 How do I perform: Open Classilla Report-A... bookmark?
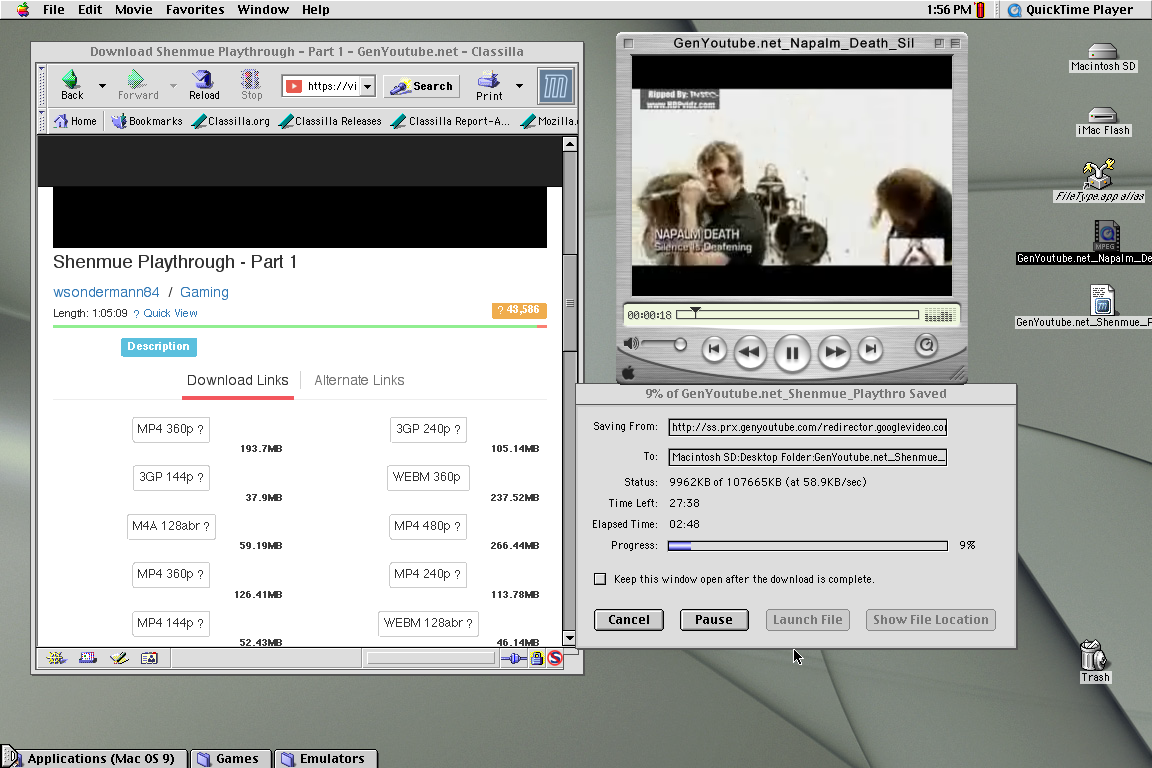click(x=450, y=121)
